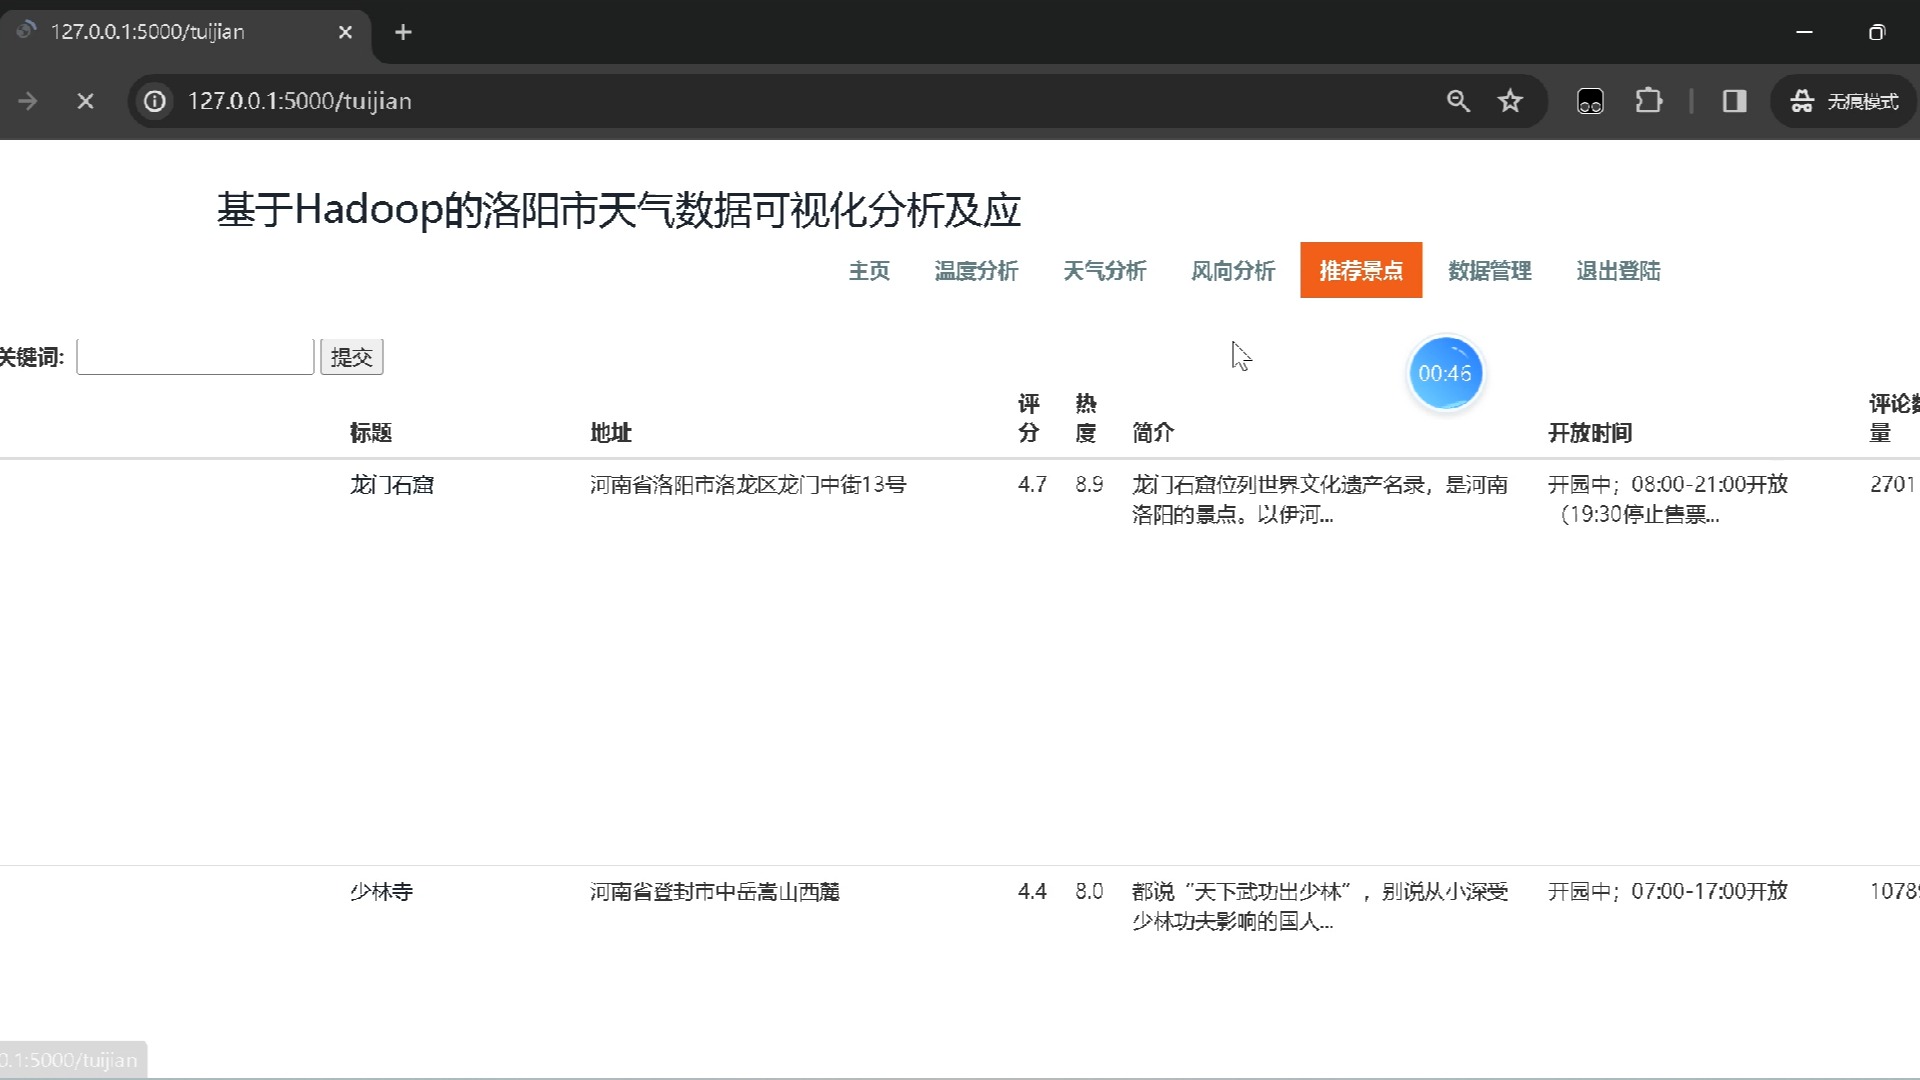Viewport: 1920px width, 1080px height.
Task: Open the zoom magnifier icon
Action: tap(1458, 101)
